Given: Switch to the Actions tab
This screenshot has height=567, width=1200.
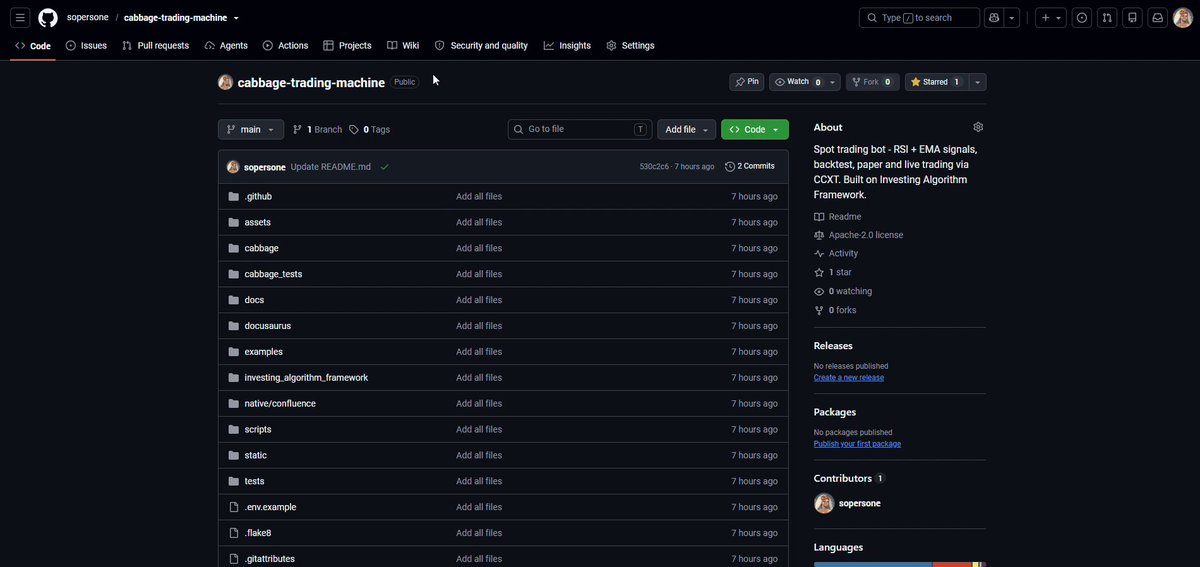Looking at the screenshot, I should (x=285, y=46).
